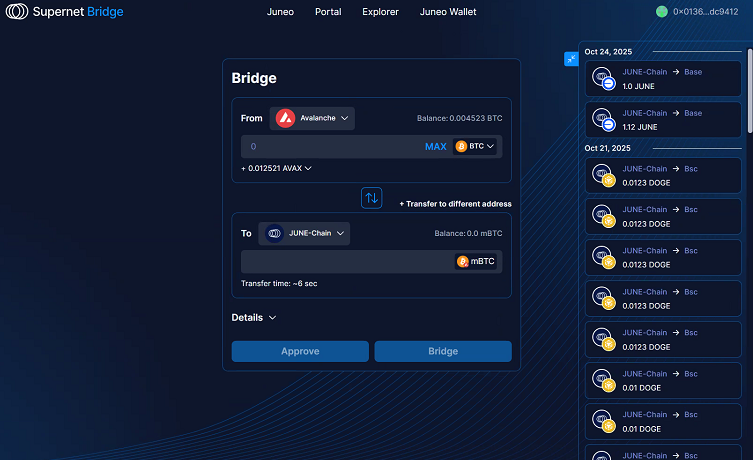753x460 pixels.
Task: Click the history panel scrollbar
Action: (750, 91)
